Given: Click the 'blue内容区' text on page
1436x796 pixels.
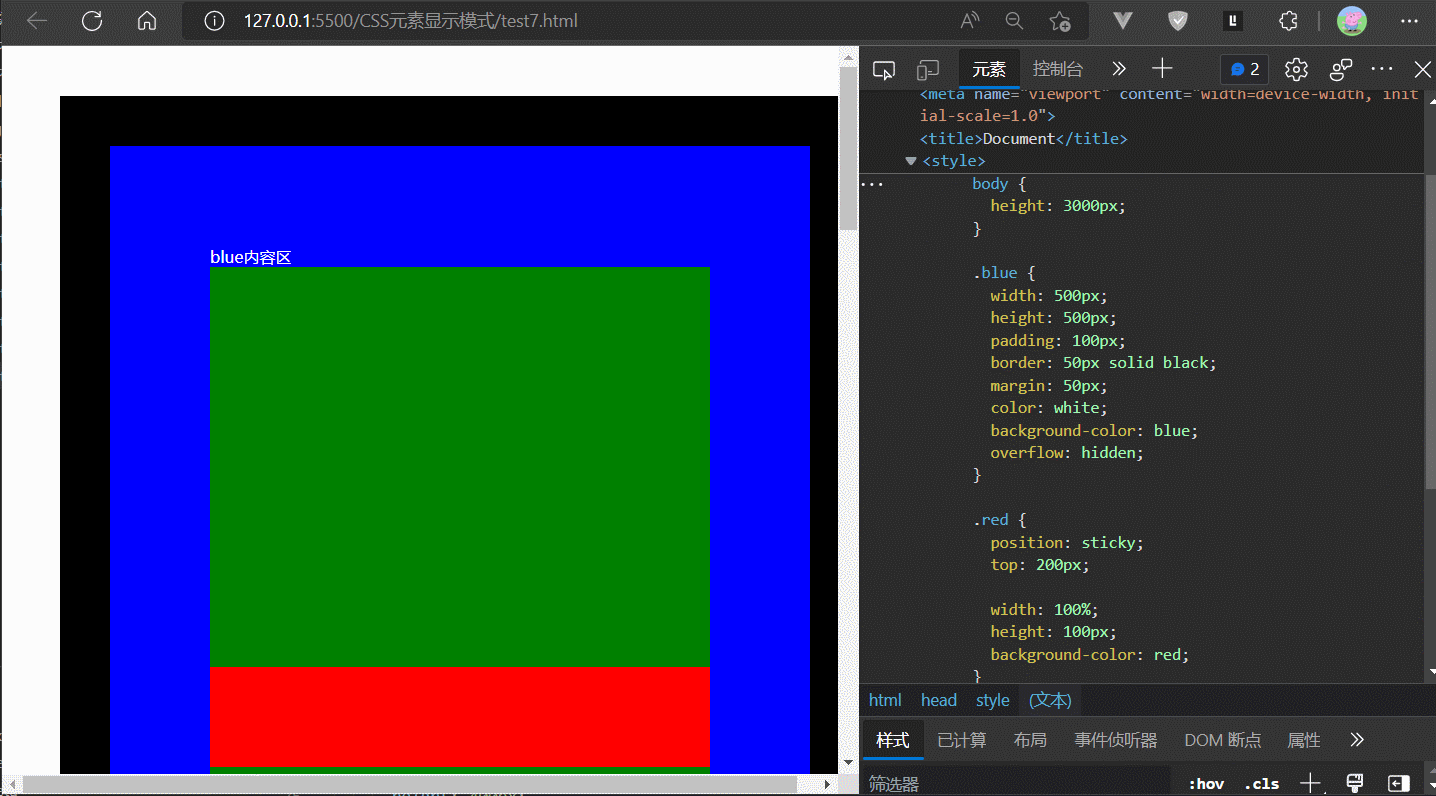Looking at the screenshot, I should (251, 257).
